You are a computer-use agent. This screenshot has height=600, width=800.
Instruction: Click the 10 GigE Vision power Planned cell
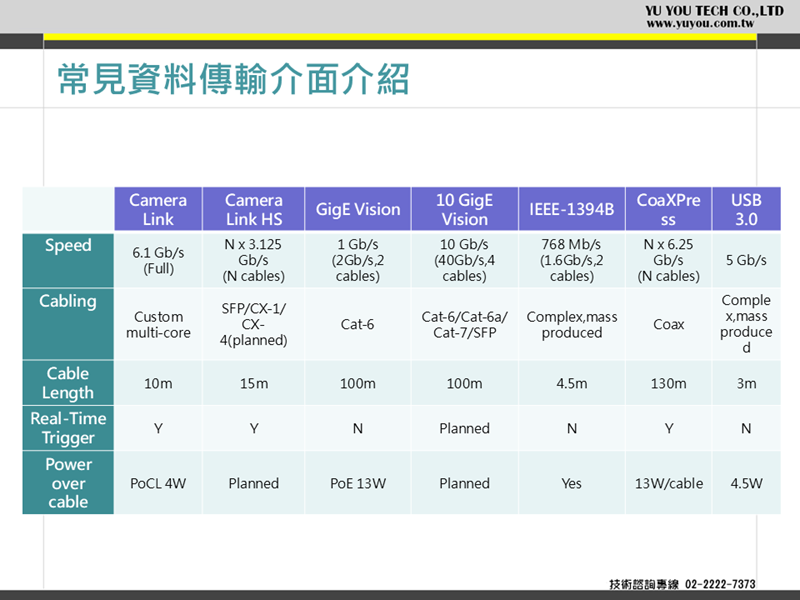pyautogui.click(x=464, y=483)
